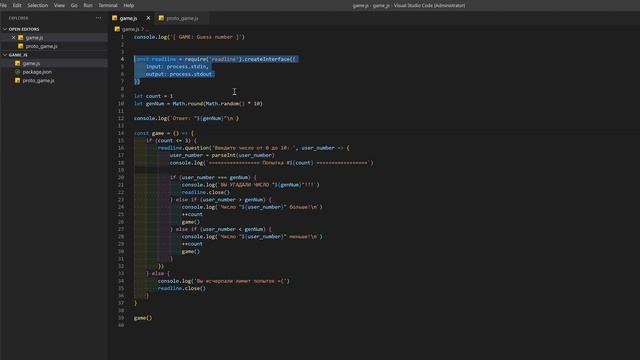Click 'readline.close()' on line 22
This screenshot has height=360, width=640.
pos(206,192)
